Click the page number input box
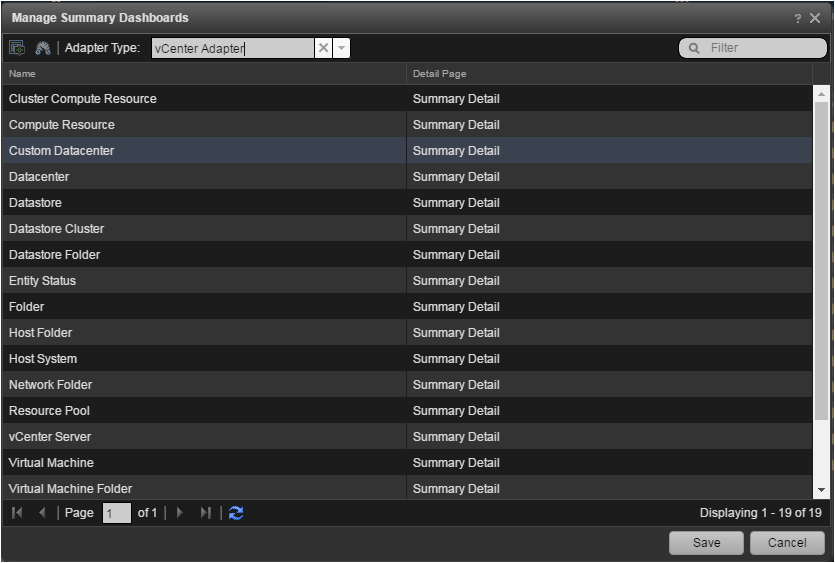This screenshot has height=563, width=835. (116, 513)
